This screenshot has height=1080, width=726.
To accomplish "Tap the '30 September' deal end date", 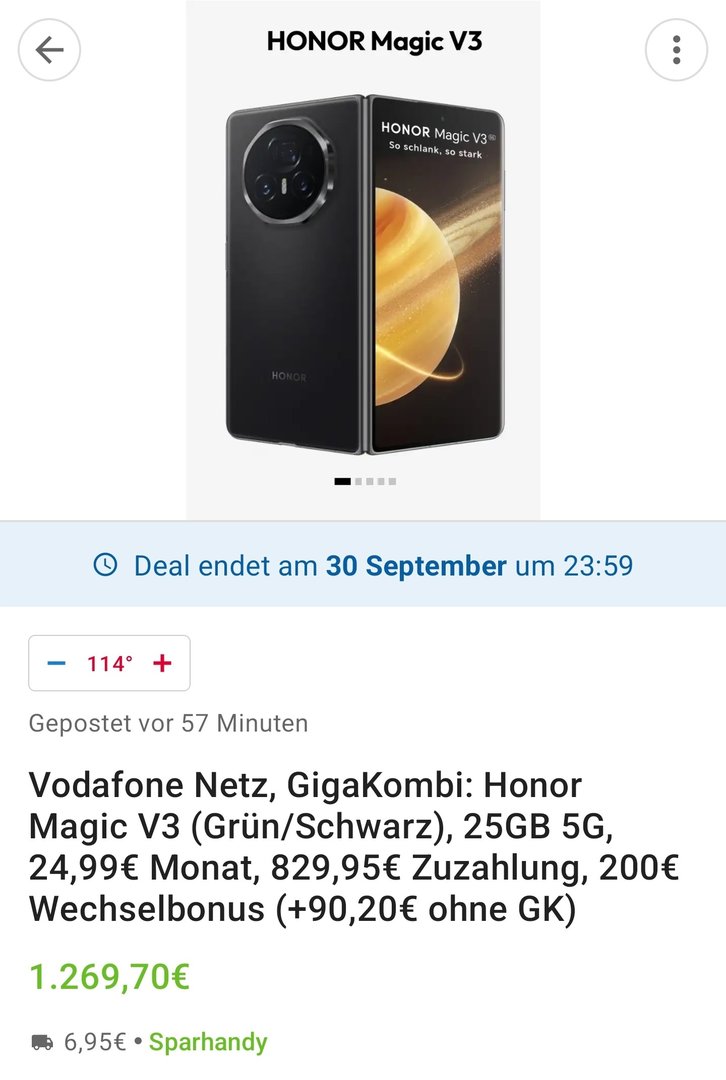I will (416, 566).
